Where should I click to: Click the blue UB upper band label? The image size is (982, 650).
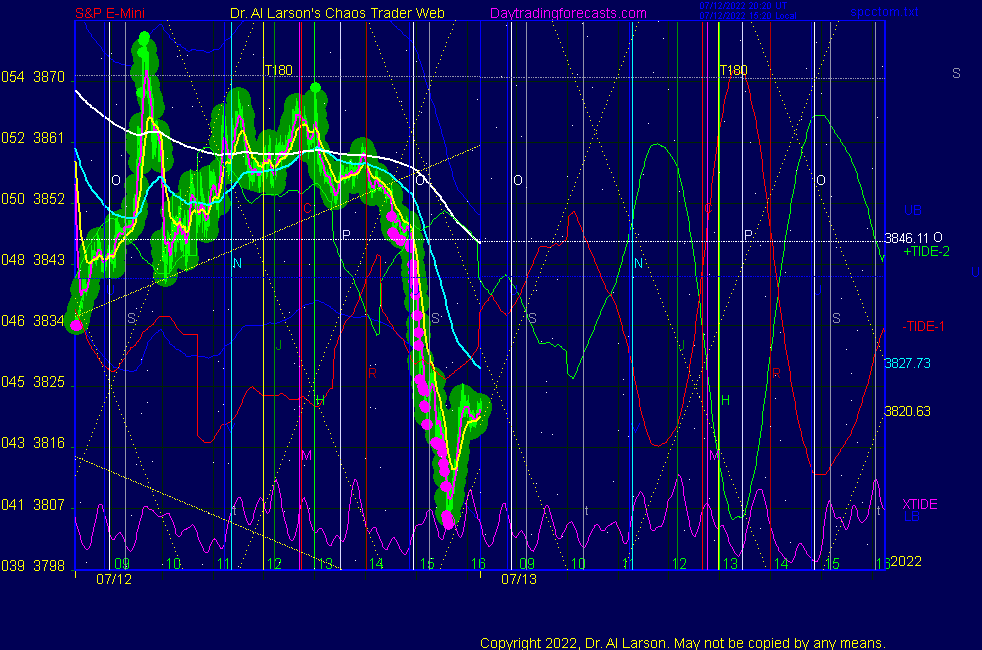coord(912,211)
